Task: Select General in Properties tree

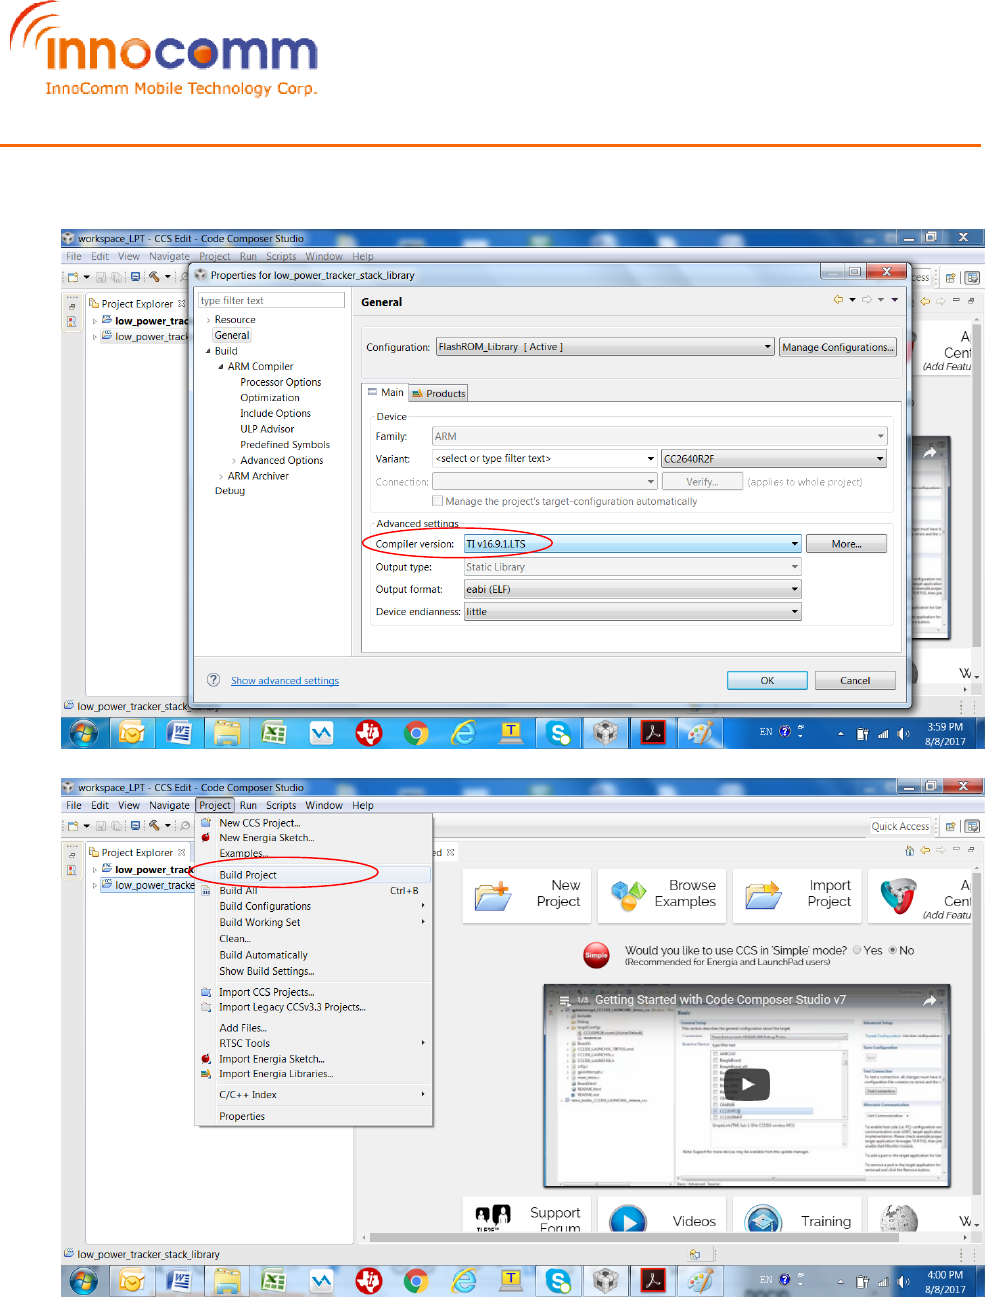Action: [x=232, y=335]
